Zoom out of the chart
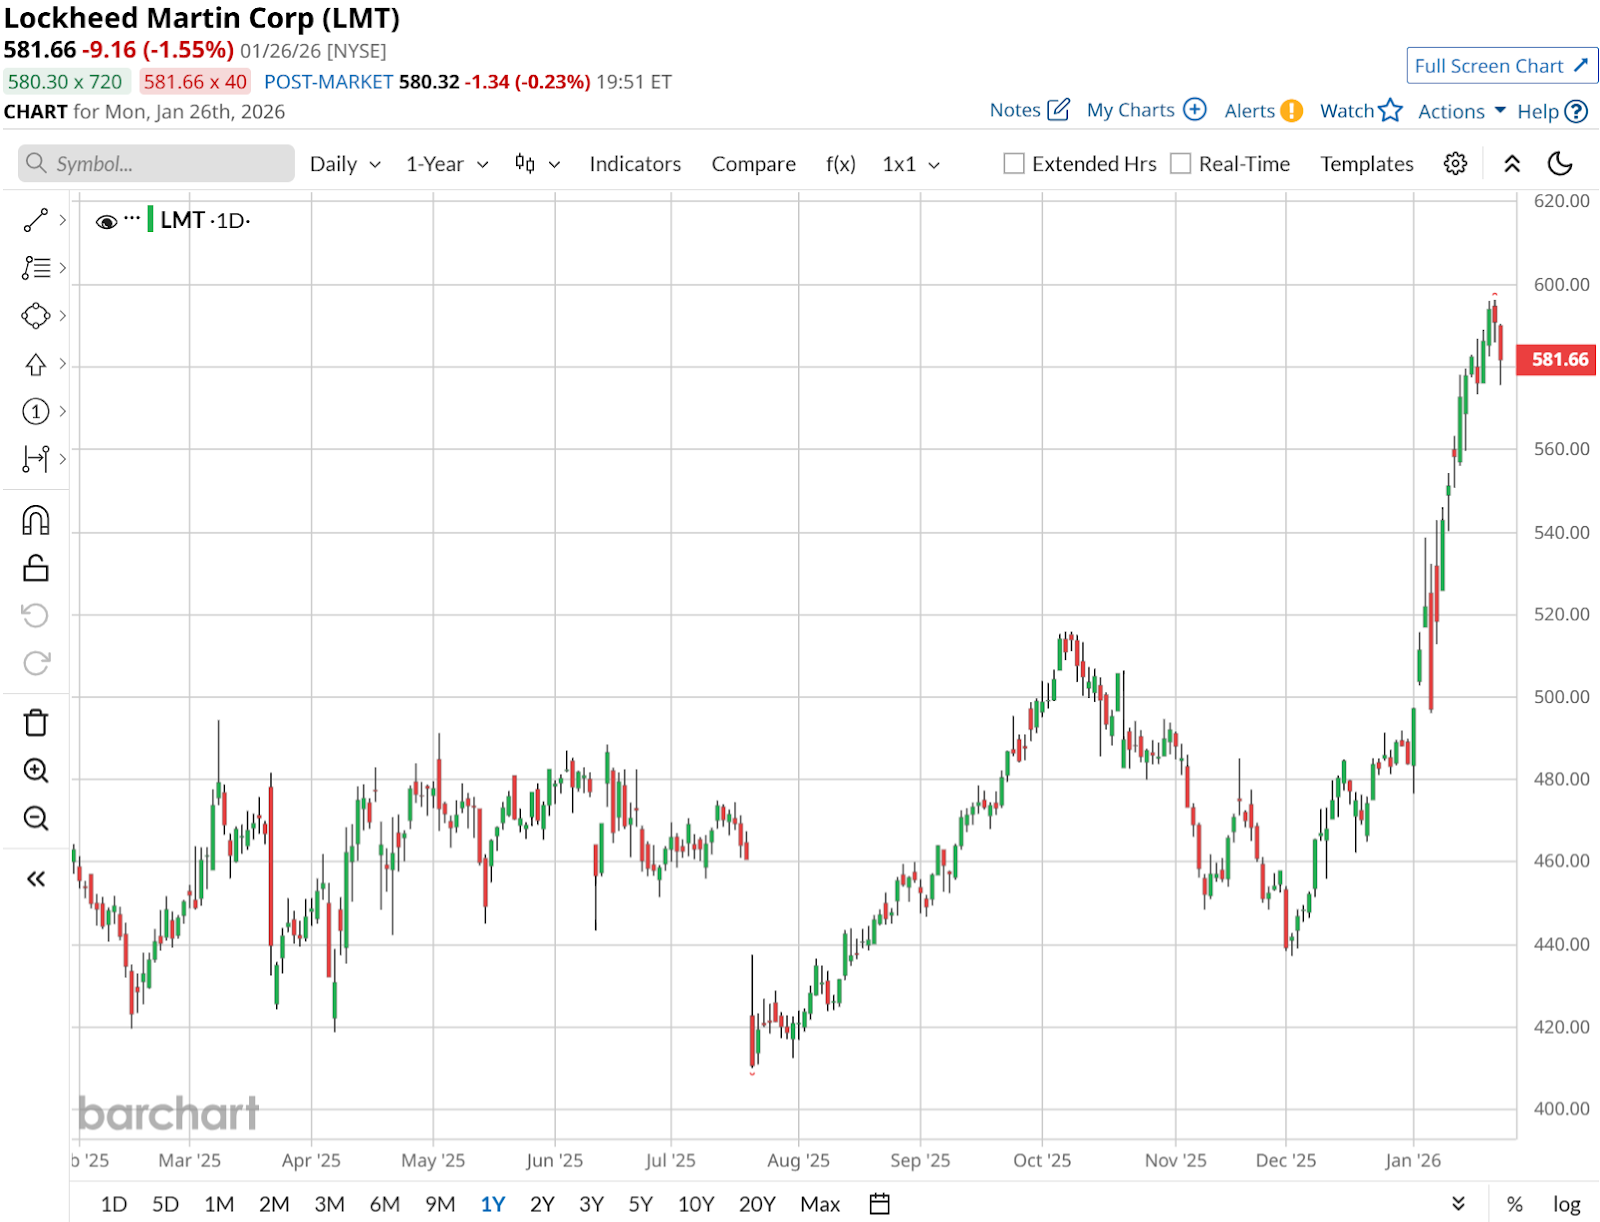The width and height of the screenshot is (1600, 1222). (35, 818)
